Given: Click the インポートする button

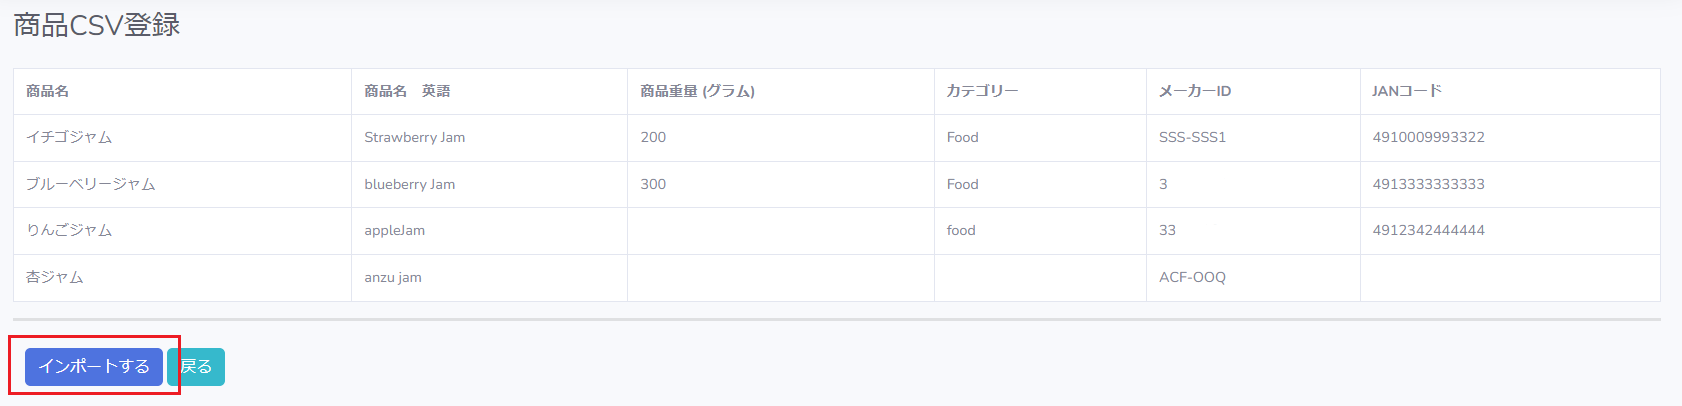Looking at the screenshot, I should pos(94,367).
